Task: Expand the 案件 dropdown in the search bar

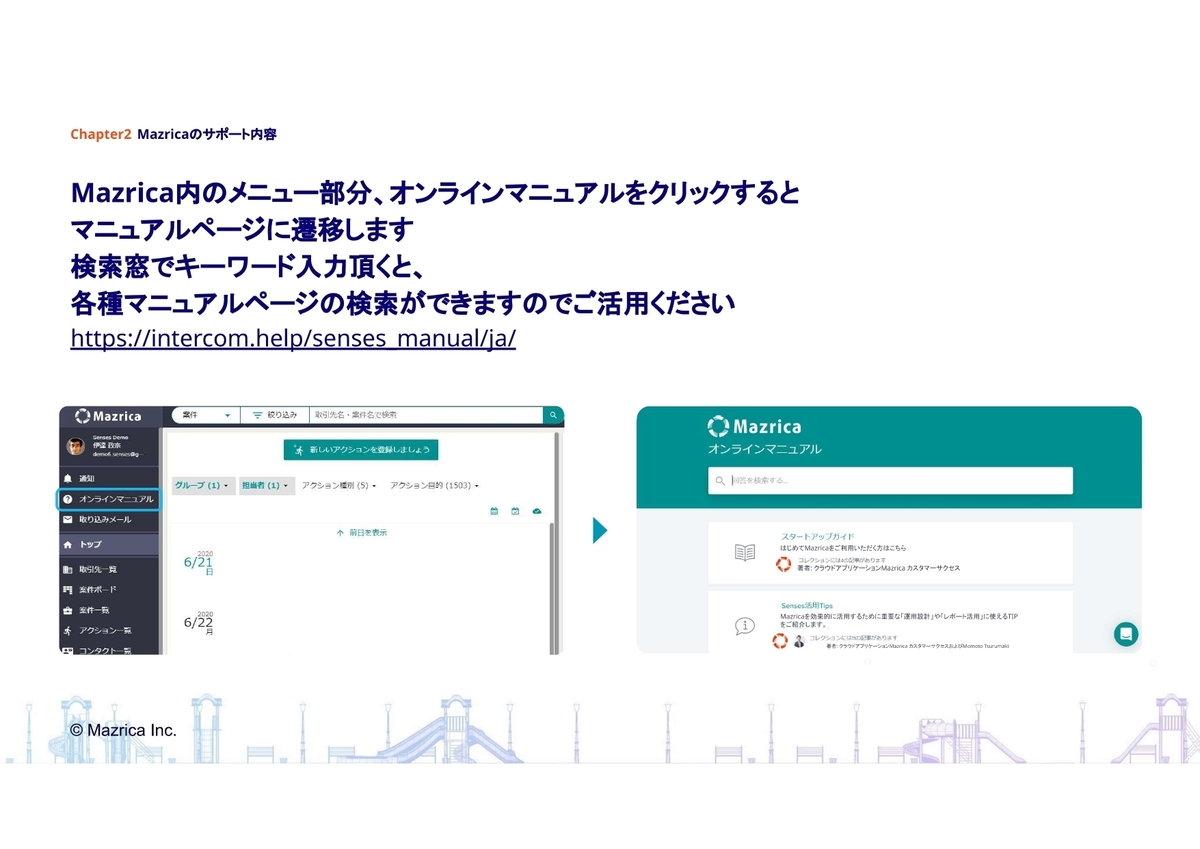Action: [x=205, y=415]
